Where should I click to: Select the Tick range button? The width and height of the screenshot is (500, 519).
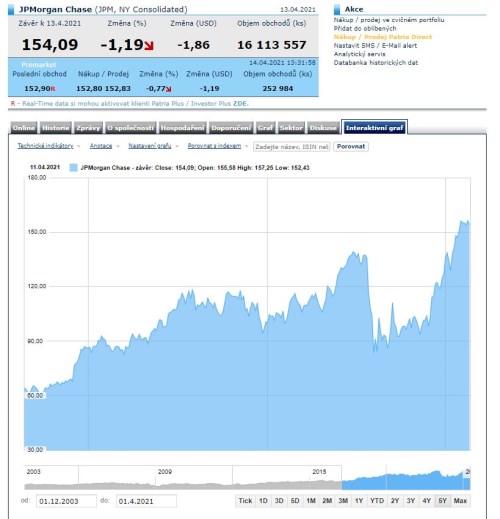point(245,501)
